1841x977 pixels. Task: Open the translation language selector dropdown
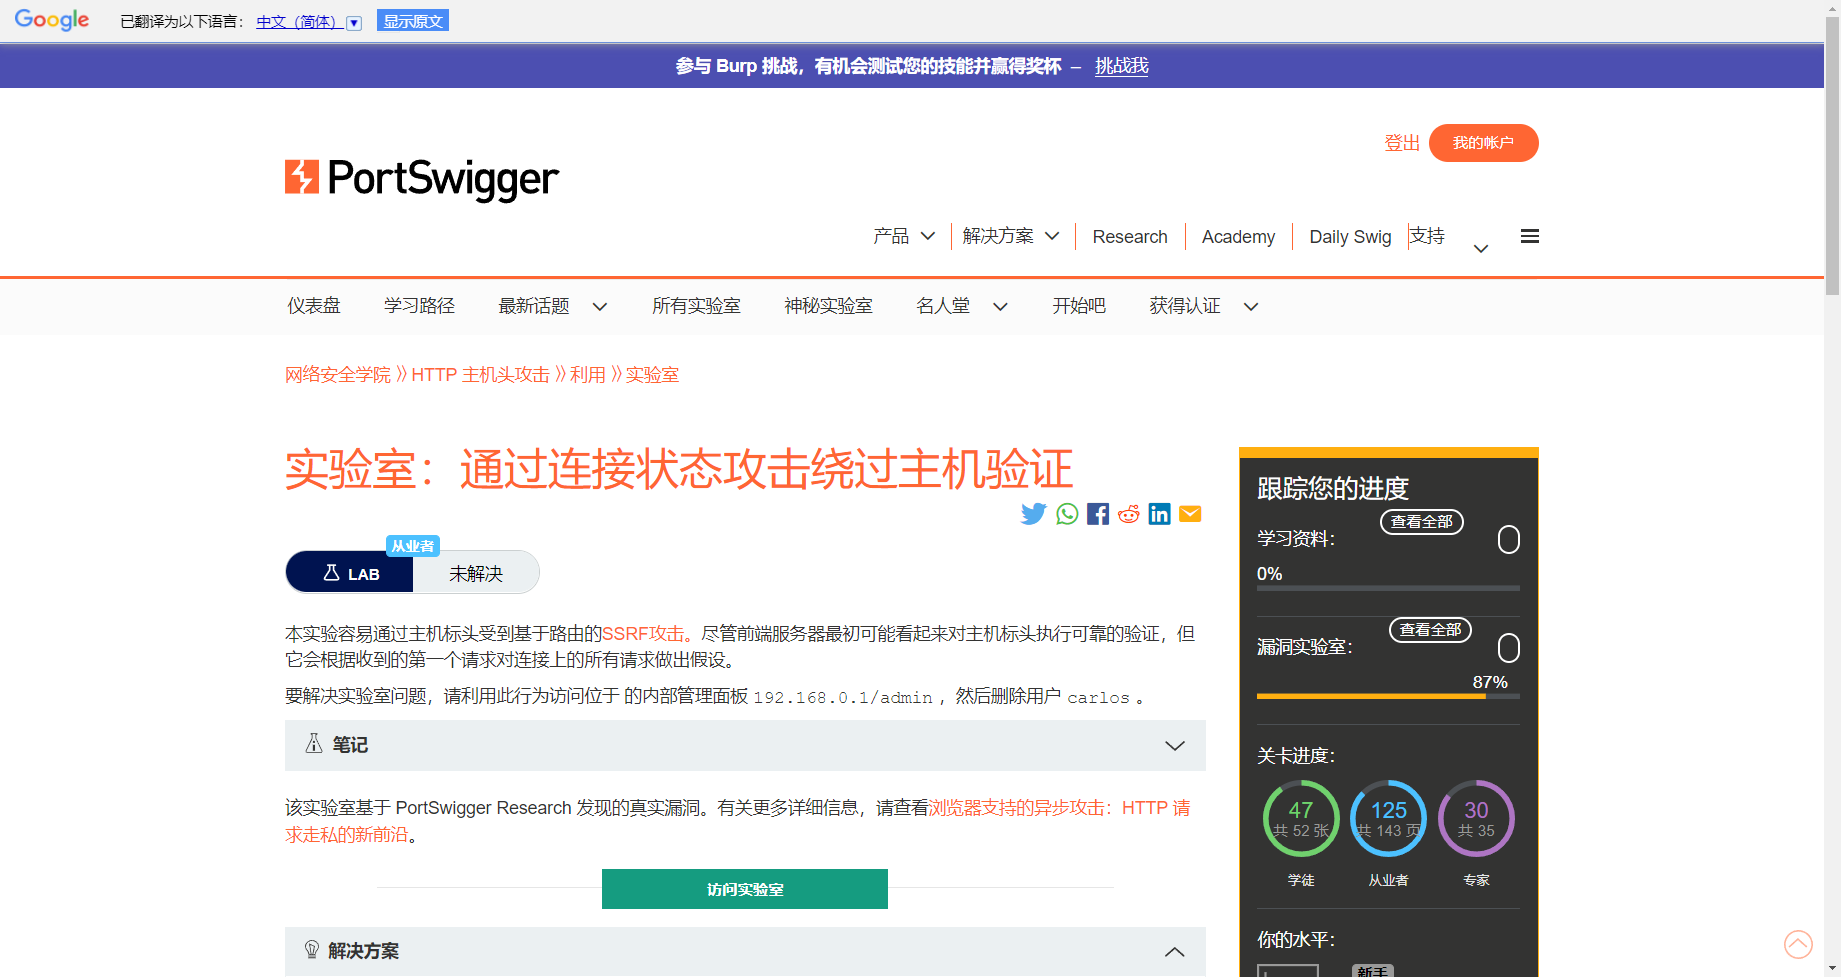pos(354,21)
